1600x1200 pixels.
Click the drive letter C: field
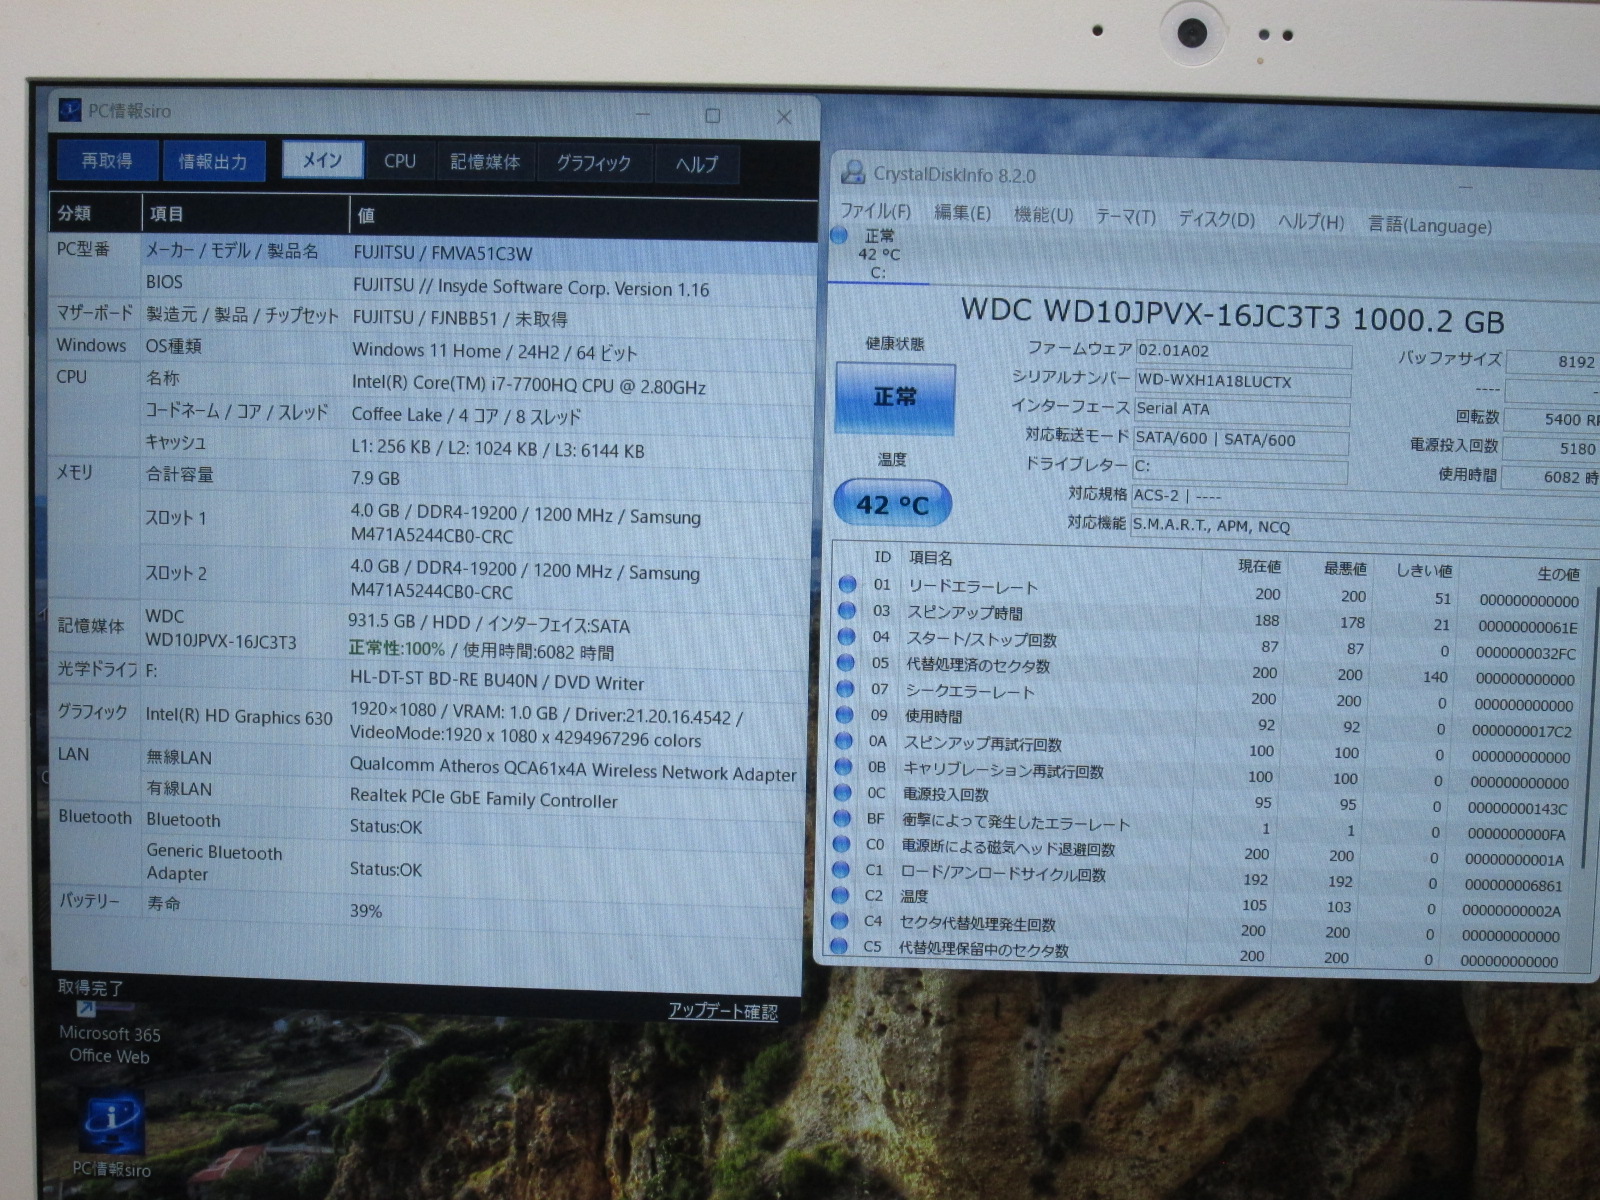(1240, 468)
